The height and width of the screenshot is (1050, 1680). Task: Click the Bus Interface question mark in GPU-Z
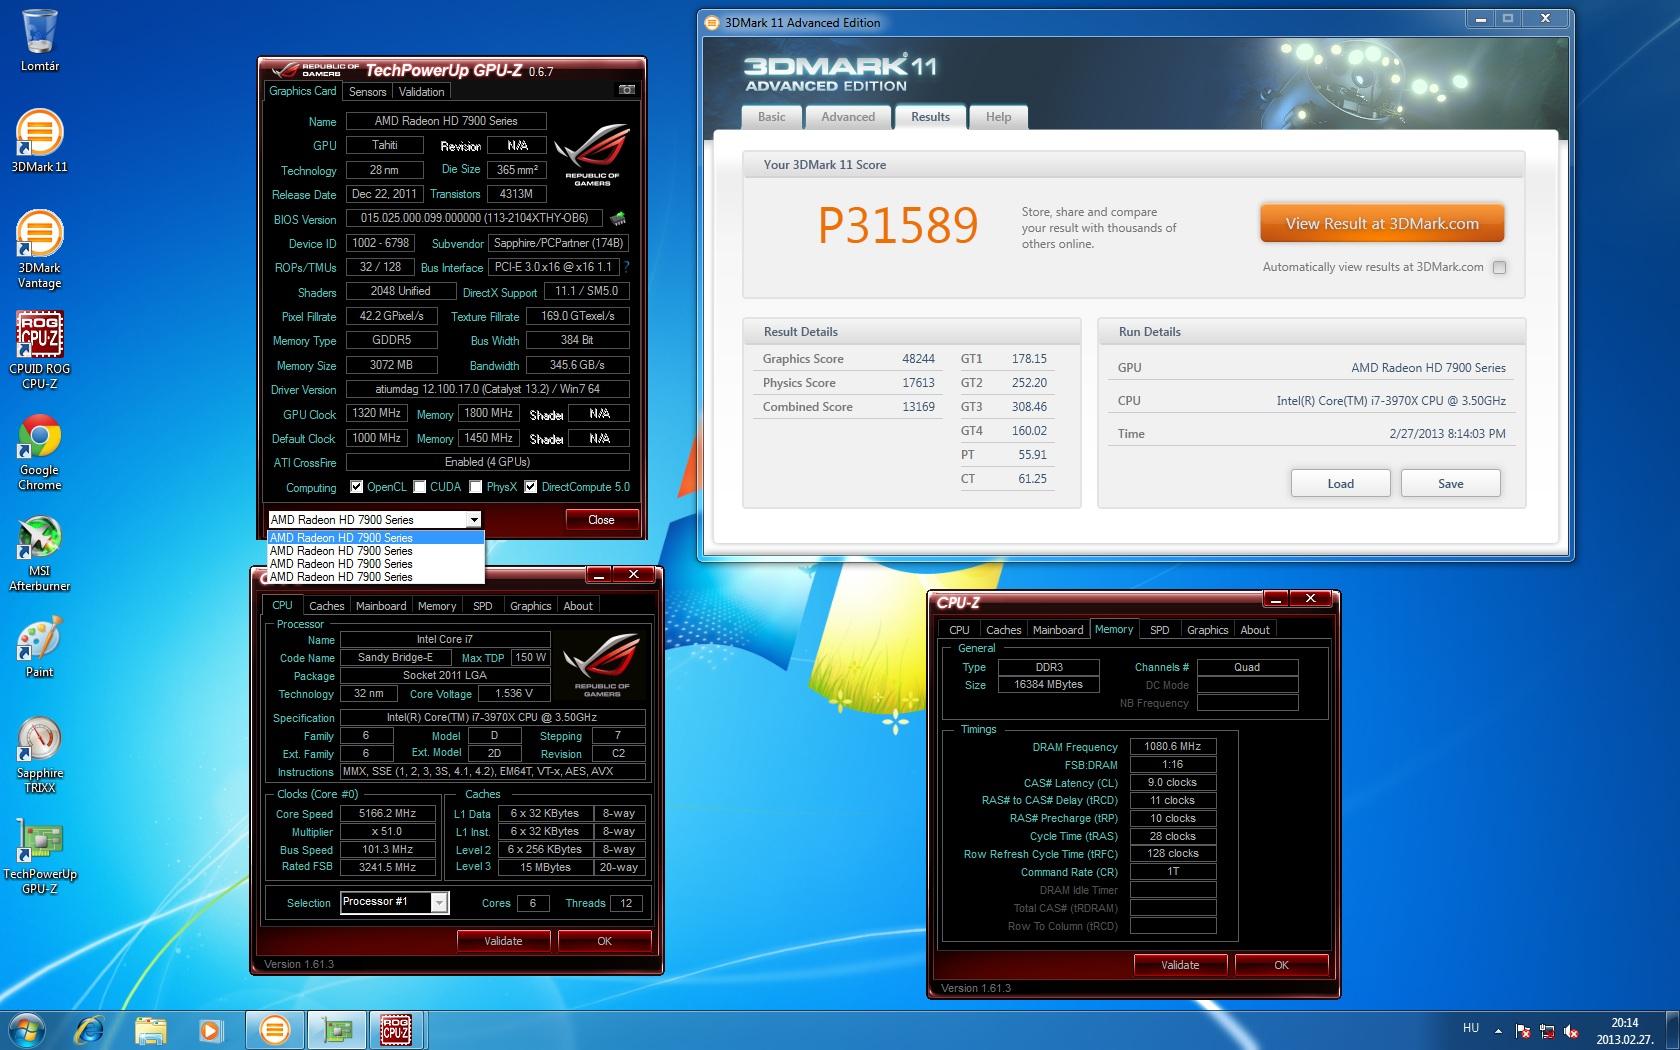(626, 267)
